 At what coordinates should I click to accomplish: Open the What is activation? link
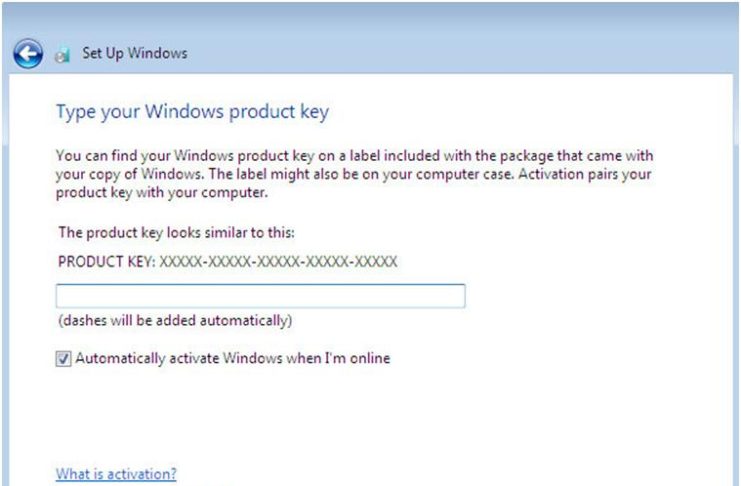[116, 474]
